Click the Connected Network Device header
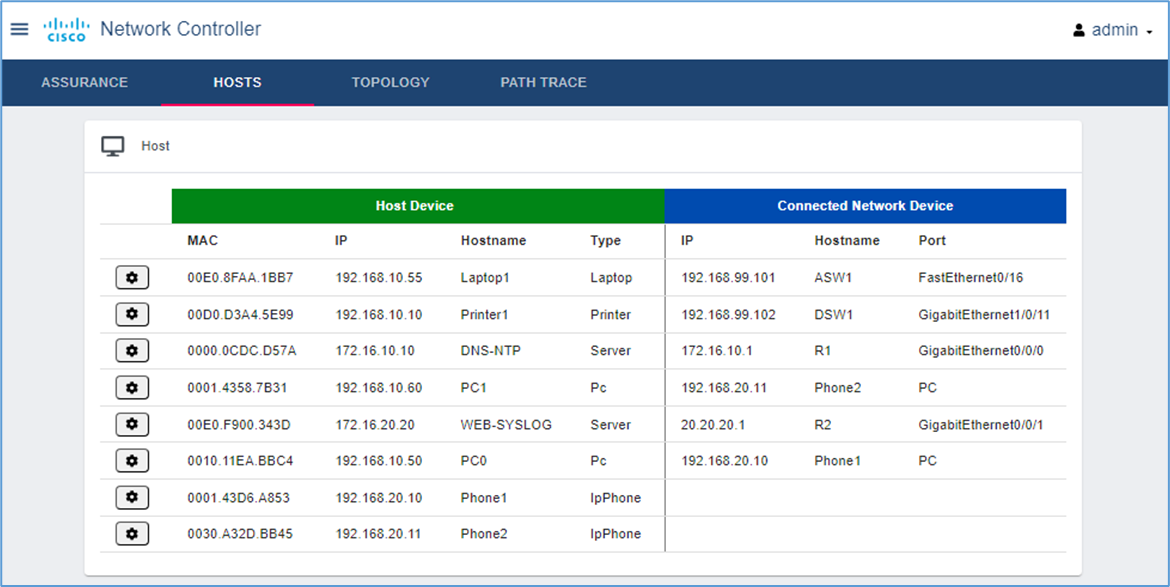The width and height of the screenshot is (1170, 587). (864, 205)
